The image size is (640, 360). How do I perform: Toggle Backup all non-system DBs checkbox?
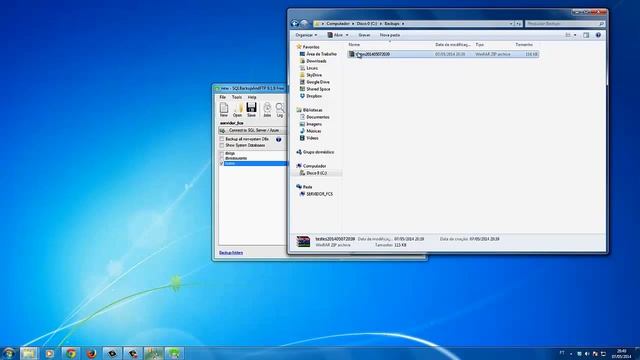click(x=222, y=139)
